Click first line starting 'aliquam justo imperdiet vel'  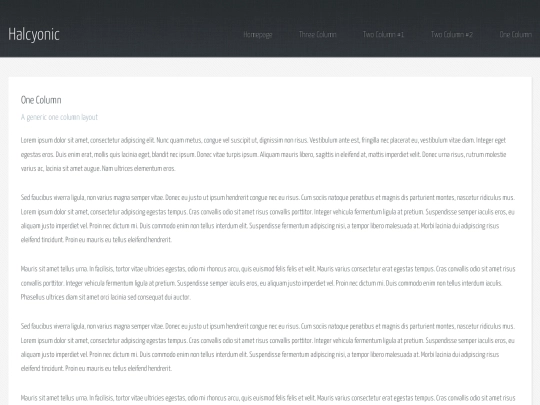(260, 226)
